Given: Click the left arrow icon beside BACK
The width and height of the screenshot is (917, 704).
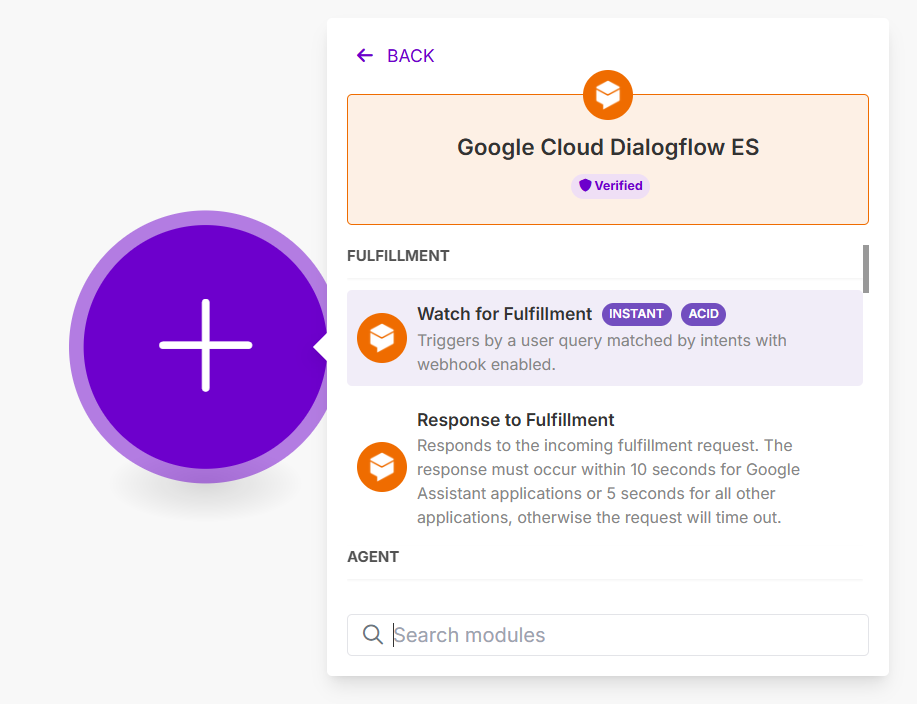Looking at the screenshot, I should [365, 56].
